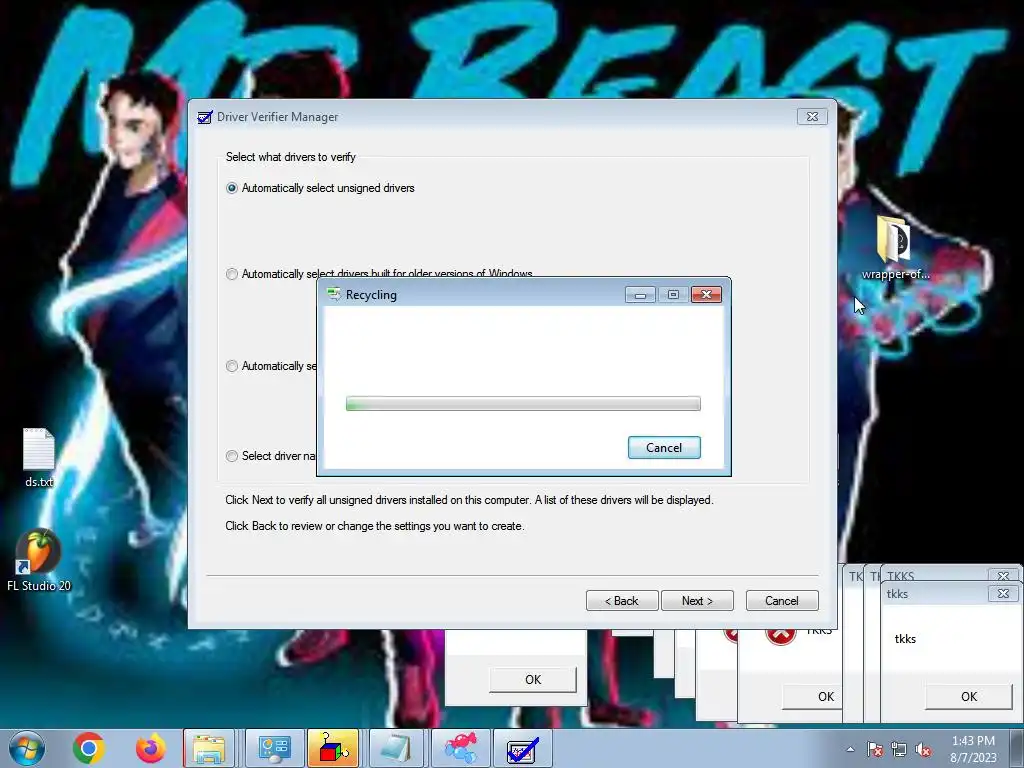Image resolution: width=1024 pixels, height=768 pixels.
Task: Switch to the colored blocks taskbar app
Action: [x=333, y=748]
